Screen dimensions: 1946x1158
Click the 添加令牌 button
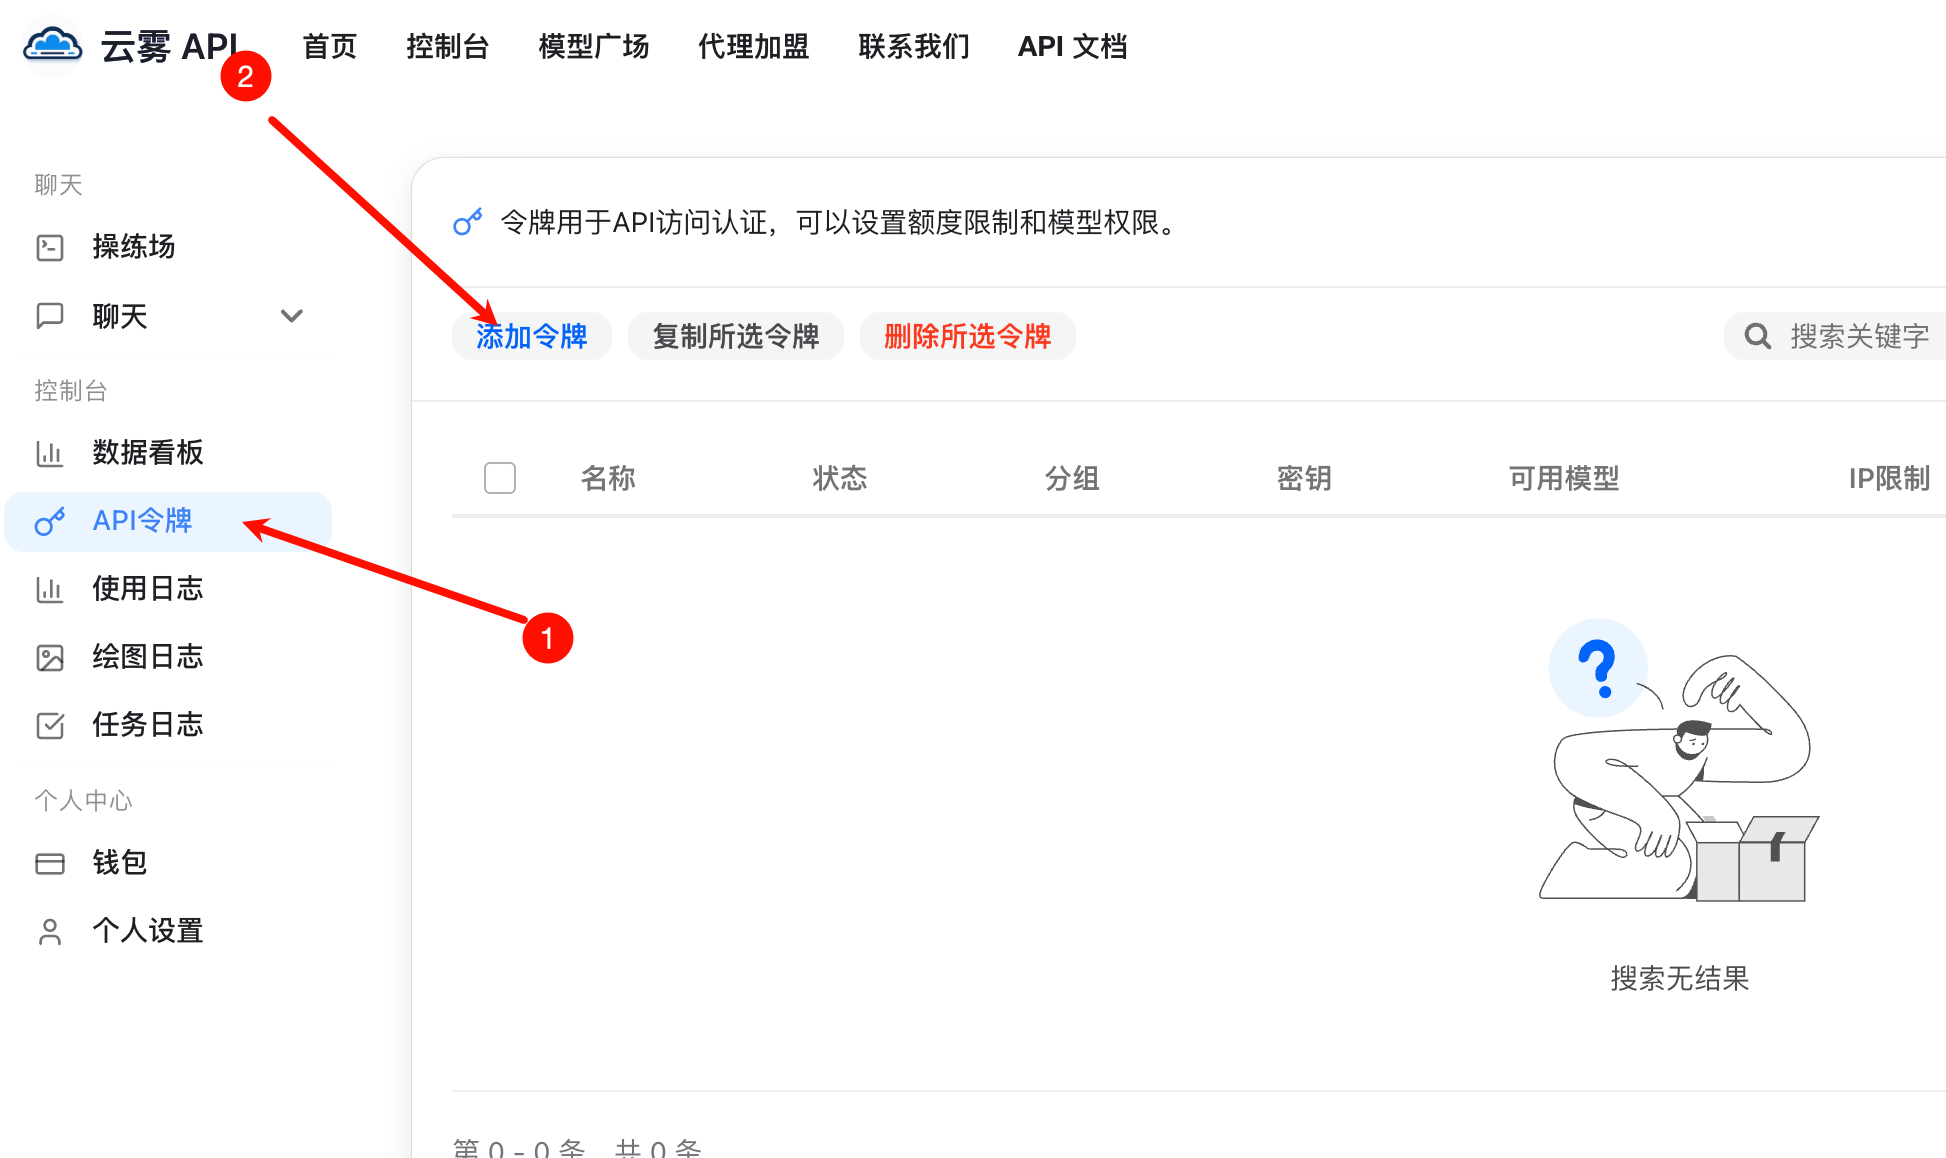pyautogui.click(x=531, y=336)
